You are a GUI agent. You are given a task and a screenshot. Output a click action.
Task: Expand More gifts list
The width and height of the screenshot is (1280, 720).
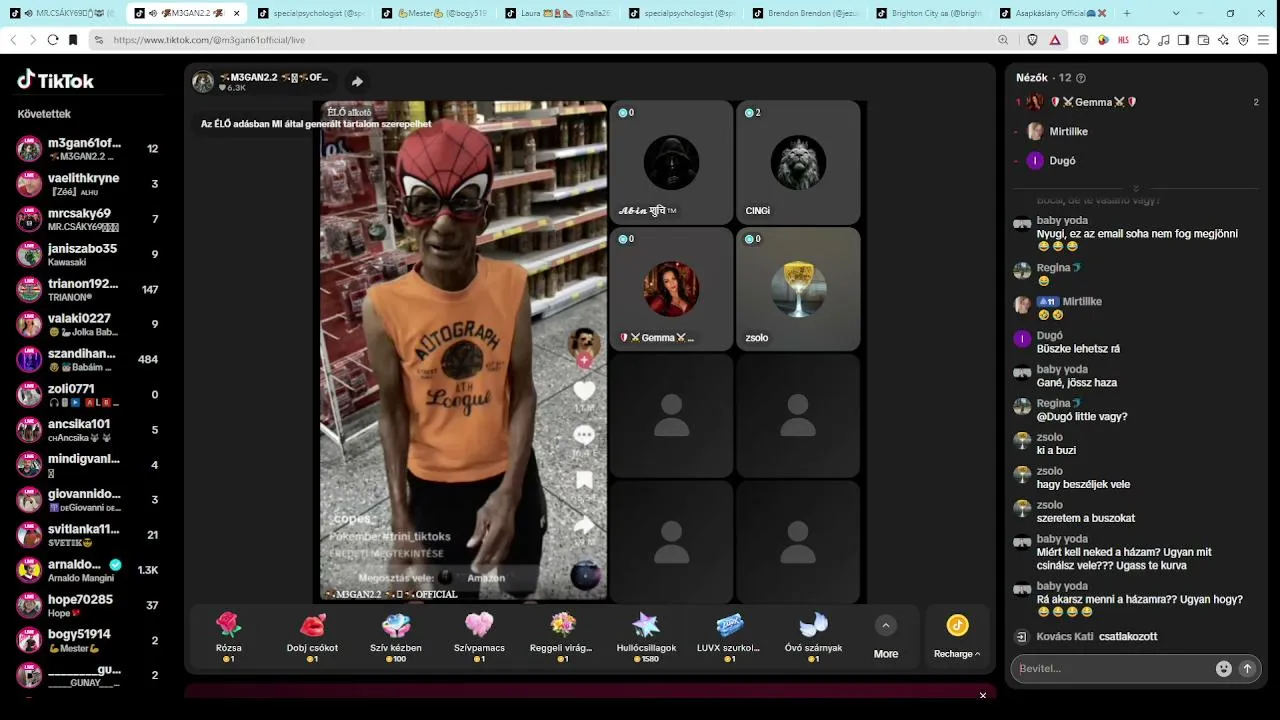(x=885, y=637)
